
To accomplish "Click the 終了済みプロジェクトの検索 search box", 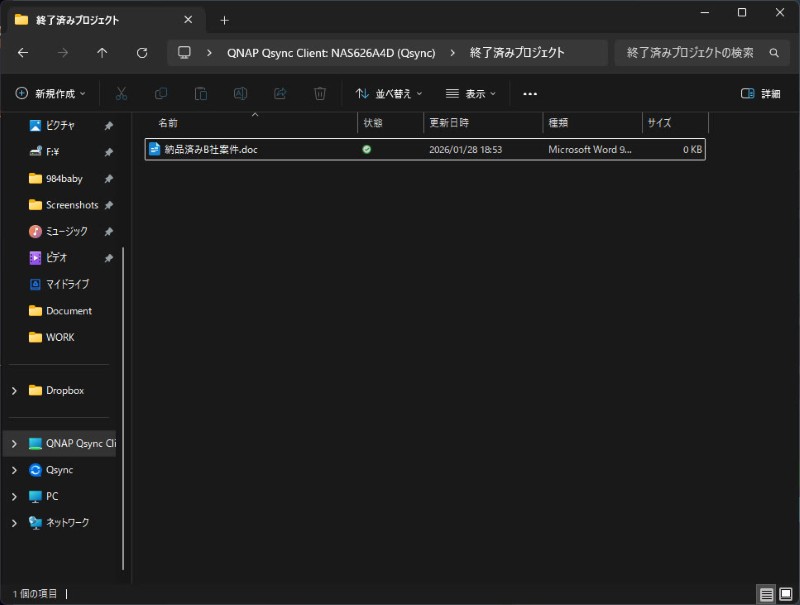I will (690, 53).
